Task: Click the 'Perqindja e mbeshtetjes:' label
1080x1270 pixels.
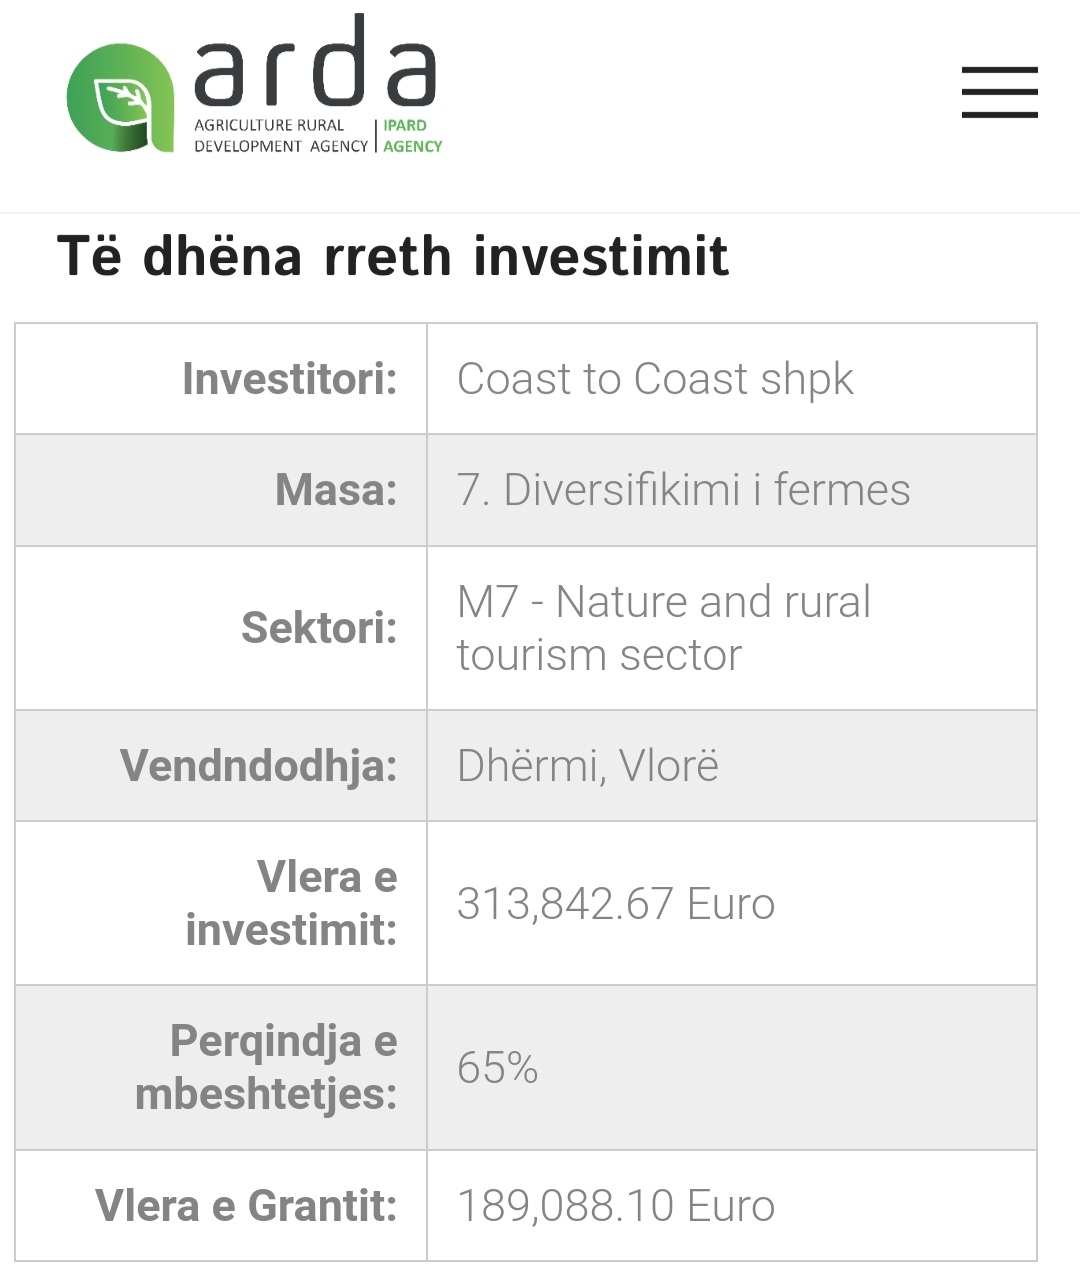Action: click(x=267, y=1067)
